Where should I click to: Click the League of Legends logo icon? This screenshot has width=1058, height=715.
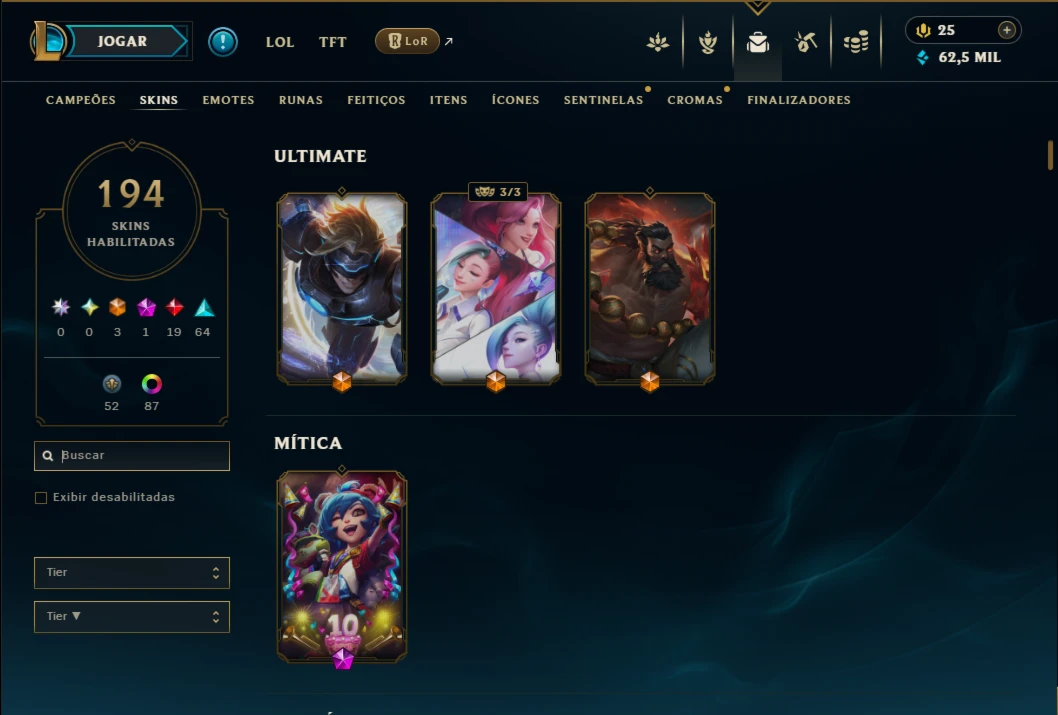(x=47, y=41)
